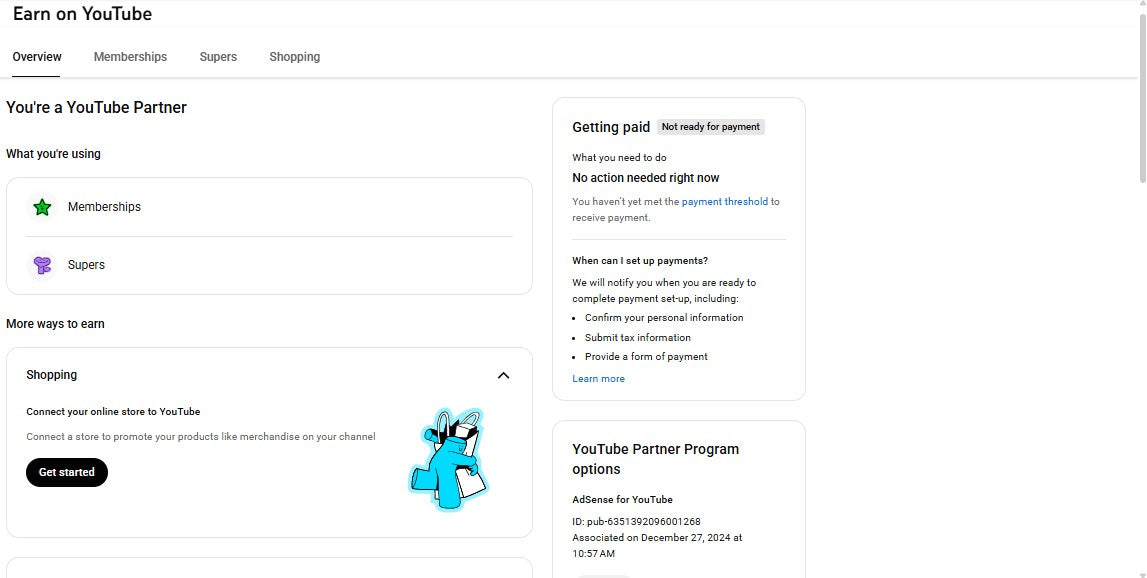Viewport: 1147px width, 578px height.
Task: Click the Getting paid heading
Action: tap(611, 127)
